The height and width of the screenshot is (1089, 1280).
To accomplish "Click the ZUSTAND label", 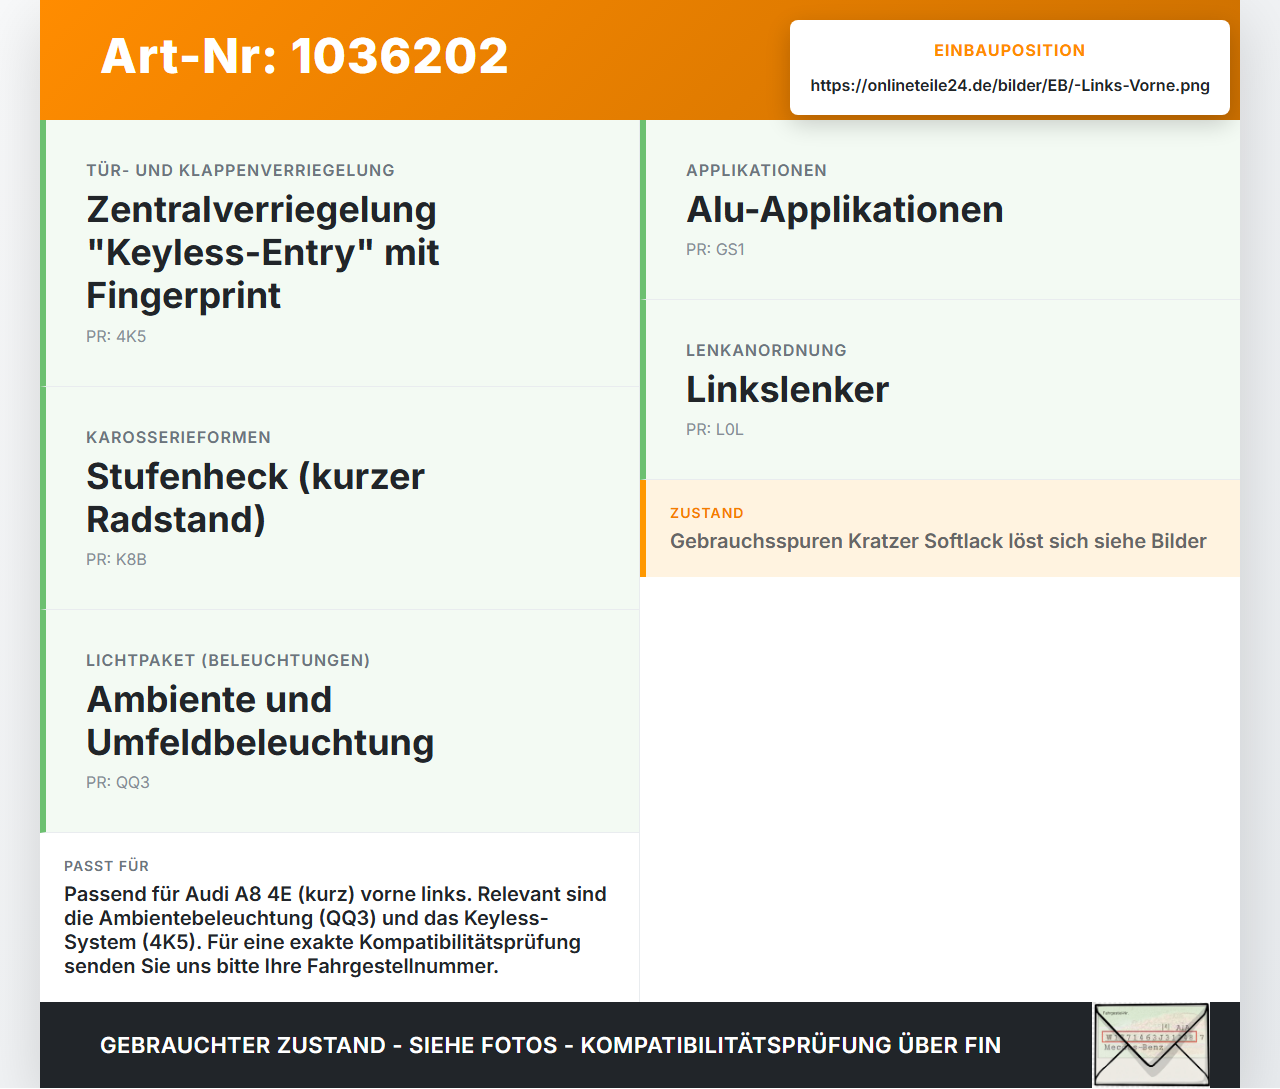I will 707,513.
